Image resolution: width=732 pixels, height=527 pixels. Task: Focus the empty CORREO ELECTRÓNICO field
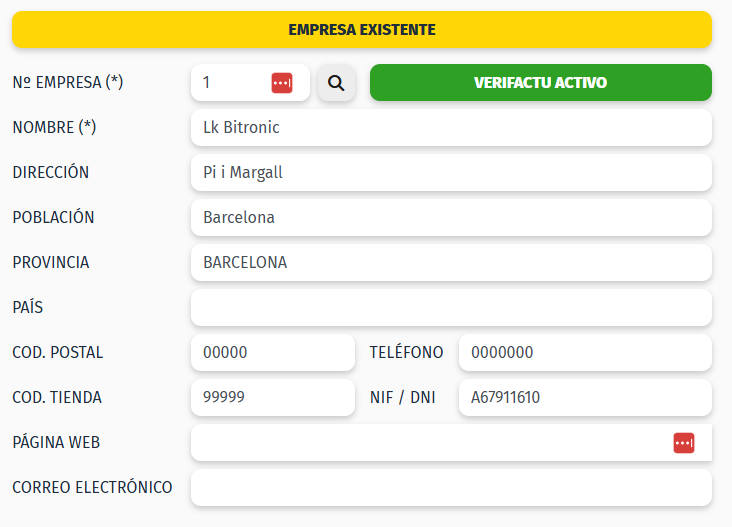450,487
